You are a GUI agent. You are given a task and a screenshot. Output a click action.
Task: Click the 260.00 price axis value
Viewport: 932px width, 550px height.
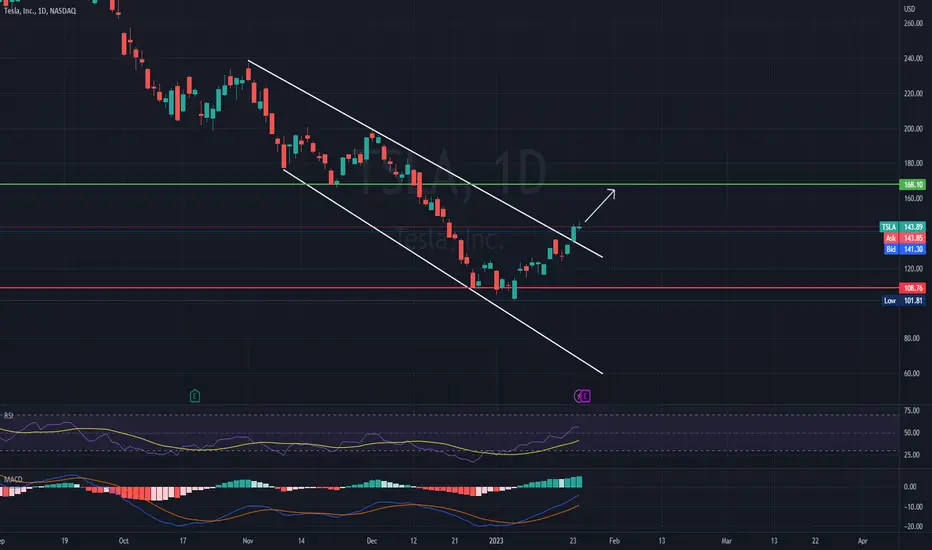click(x=913, y=23)
